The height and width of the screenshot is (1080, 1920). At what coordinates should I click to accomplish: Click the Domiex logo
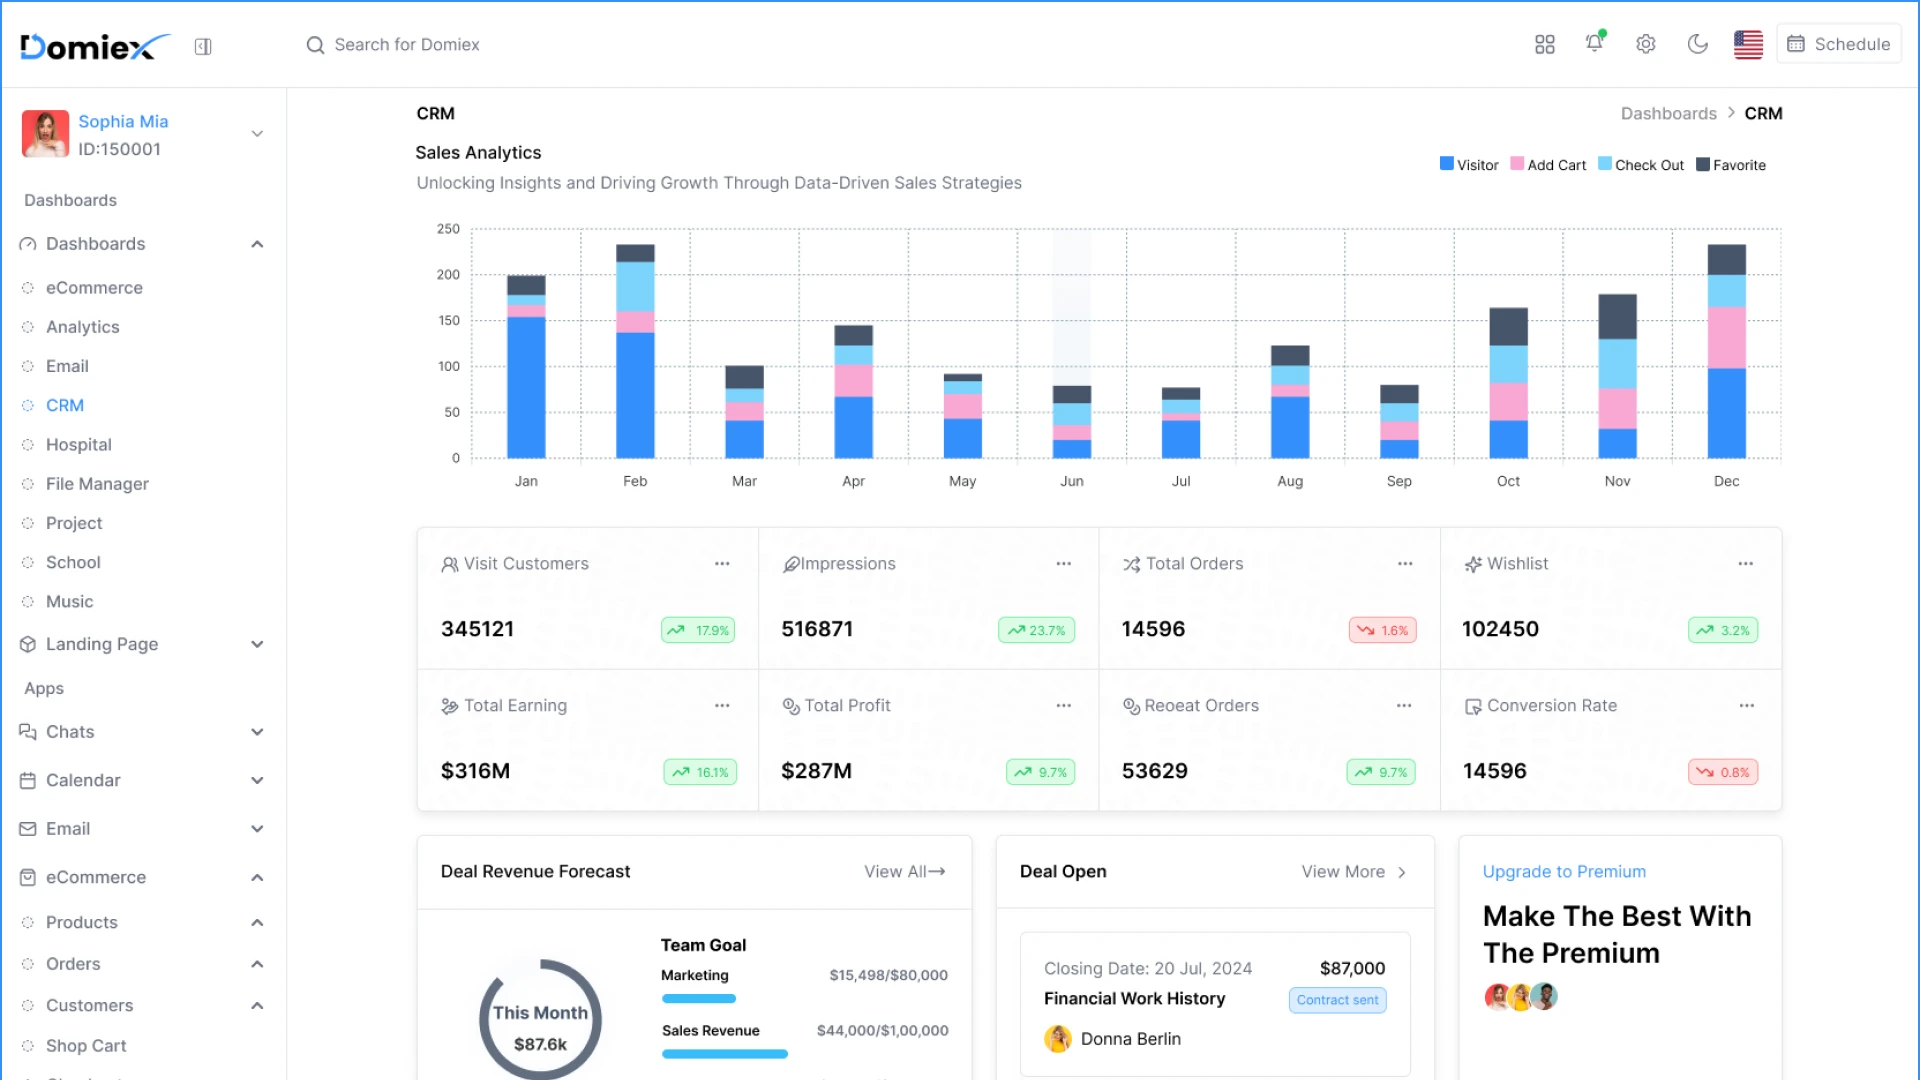95,46
